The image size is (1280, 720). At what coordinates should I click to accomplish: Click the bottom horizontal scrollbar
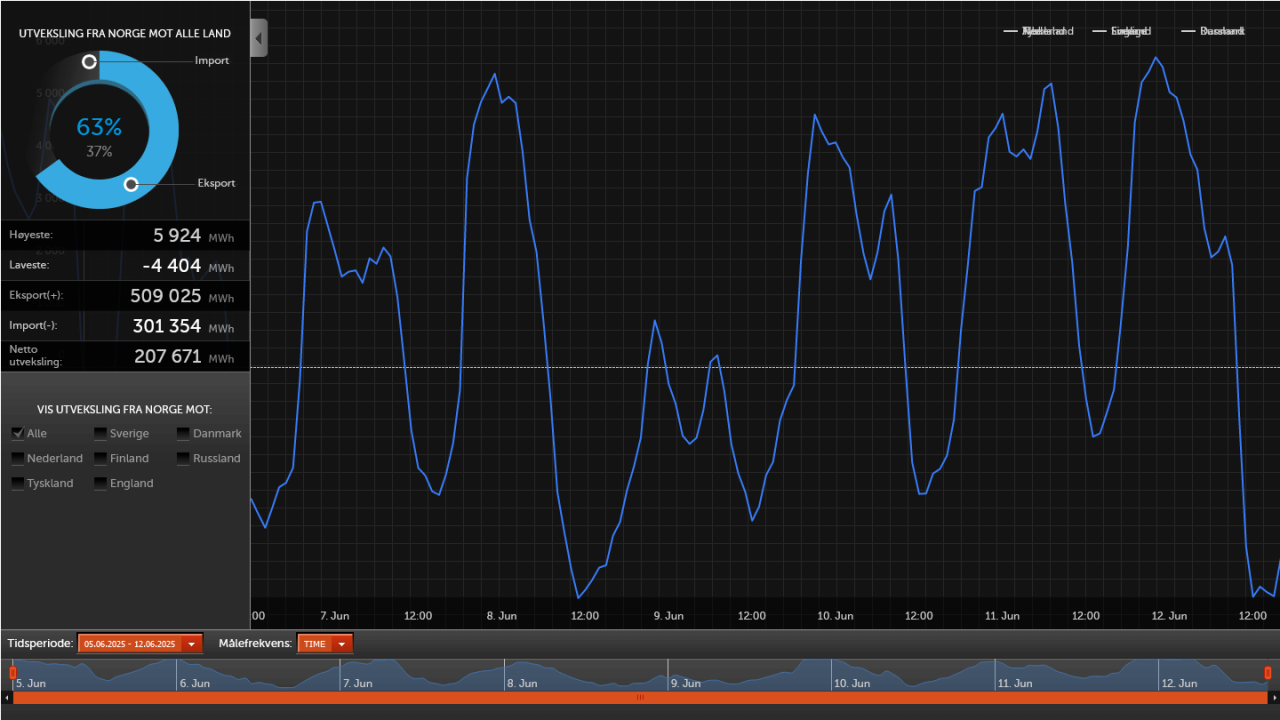click(640, 698)
